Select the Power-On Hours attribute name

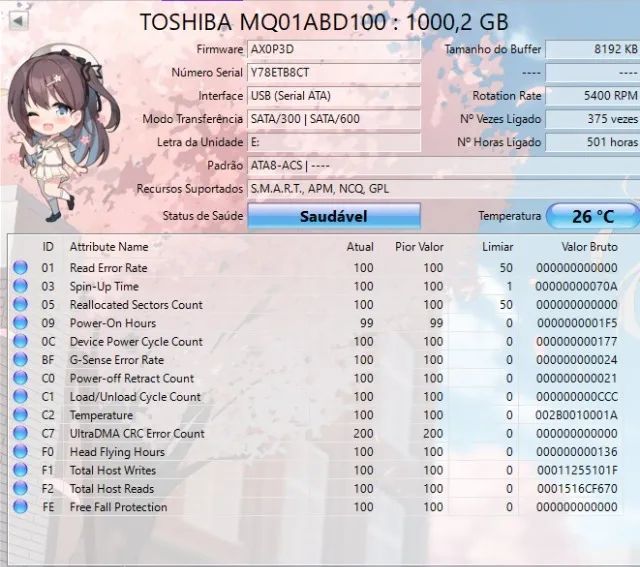(113, 323)
